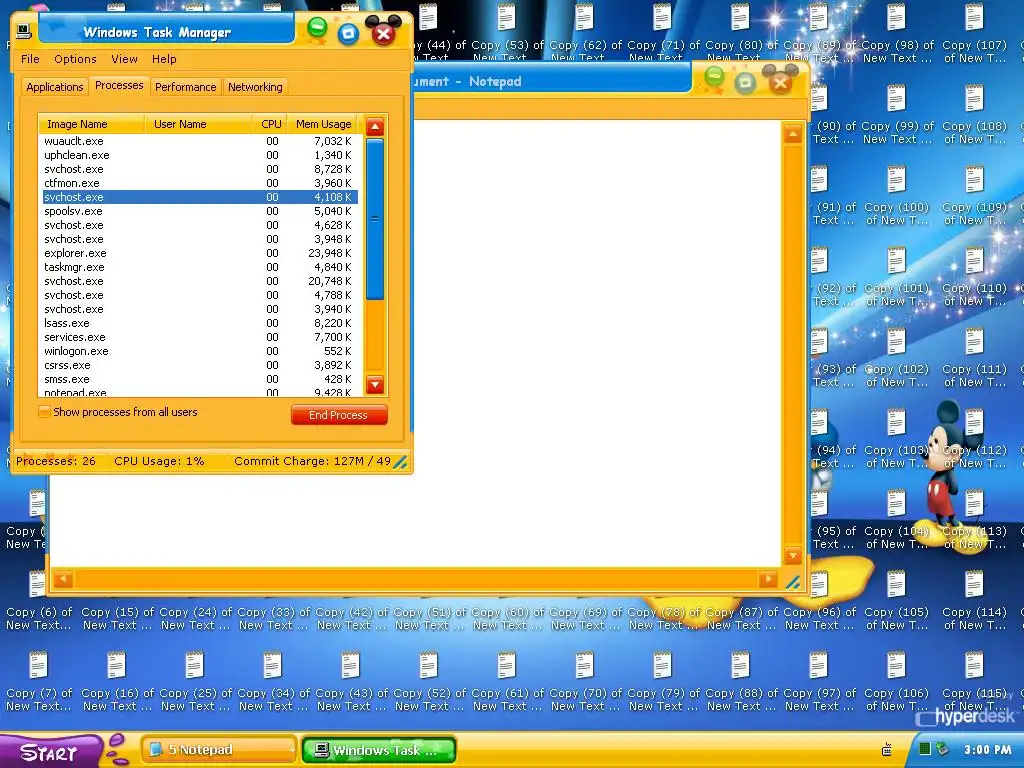Click Windows Task Manager taskbar button

(x=378, y=750)
